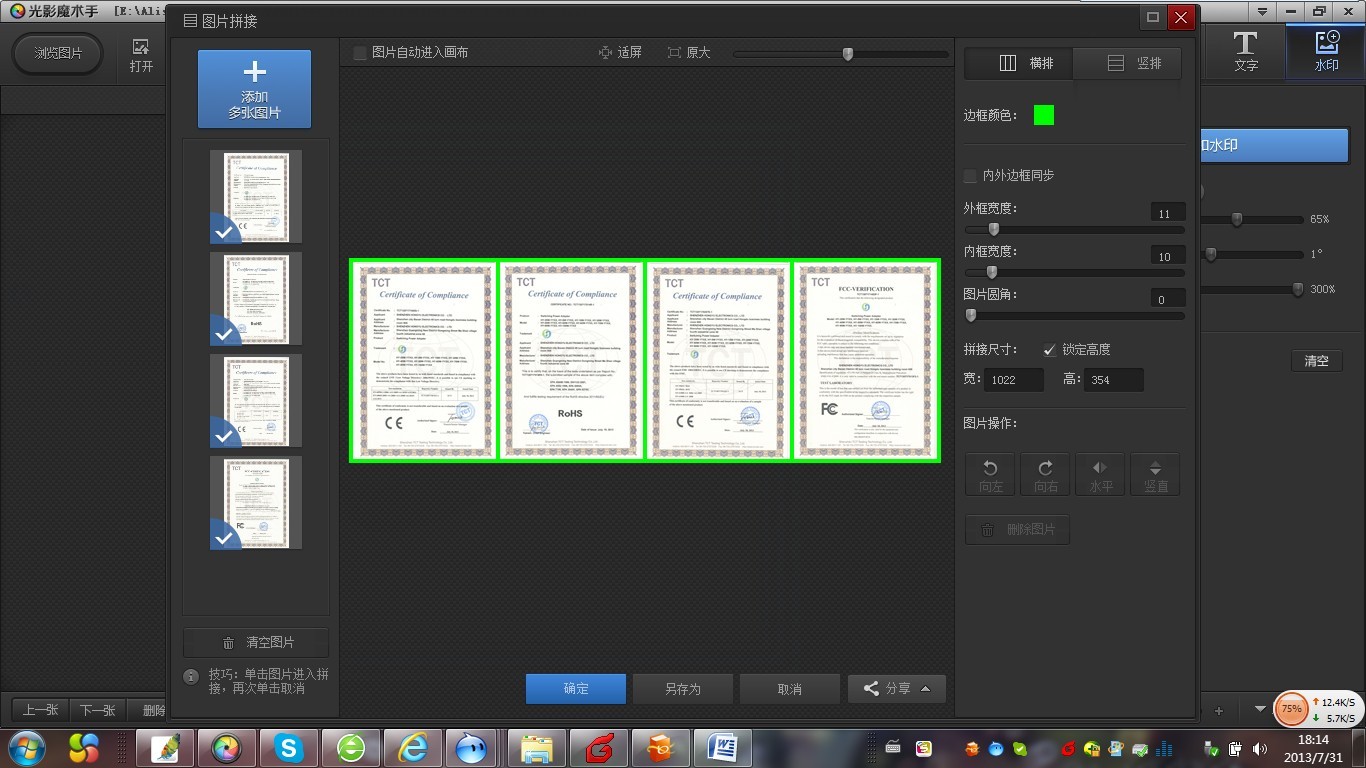1366x768 pixels.
Task: Click the FCC verification certificate in canvas
Action: coord(866,361)
